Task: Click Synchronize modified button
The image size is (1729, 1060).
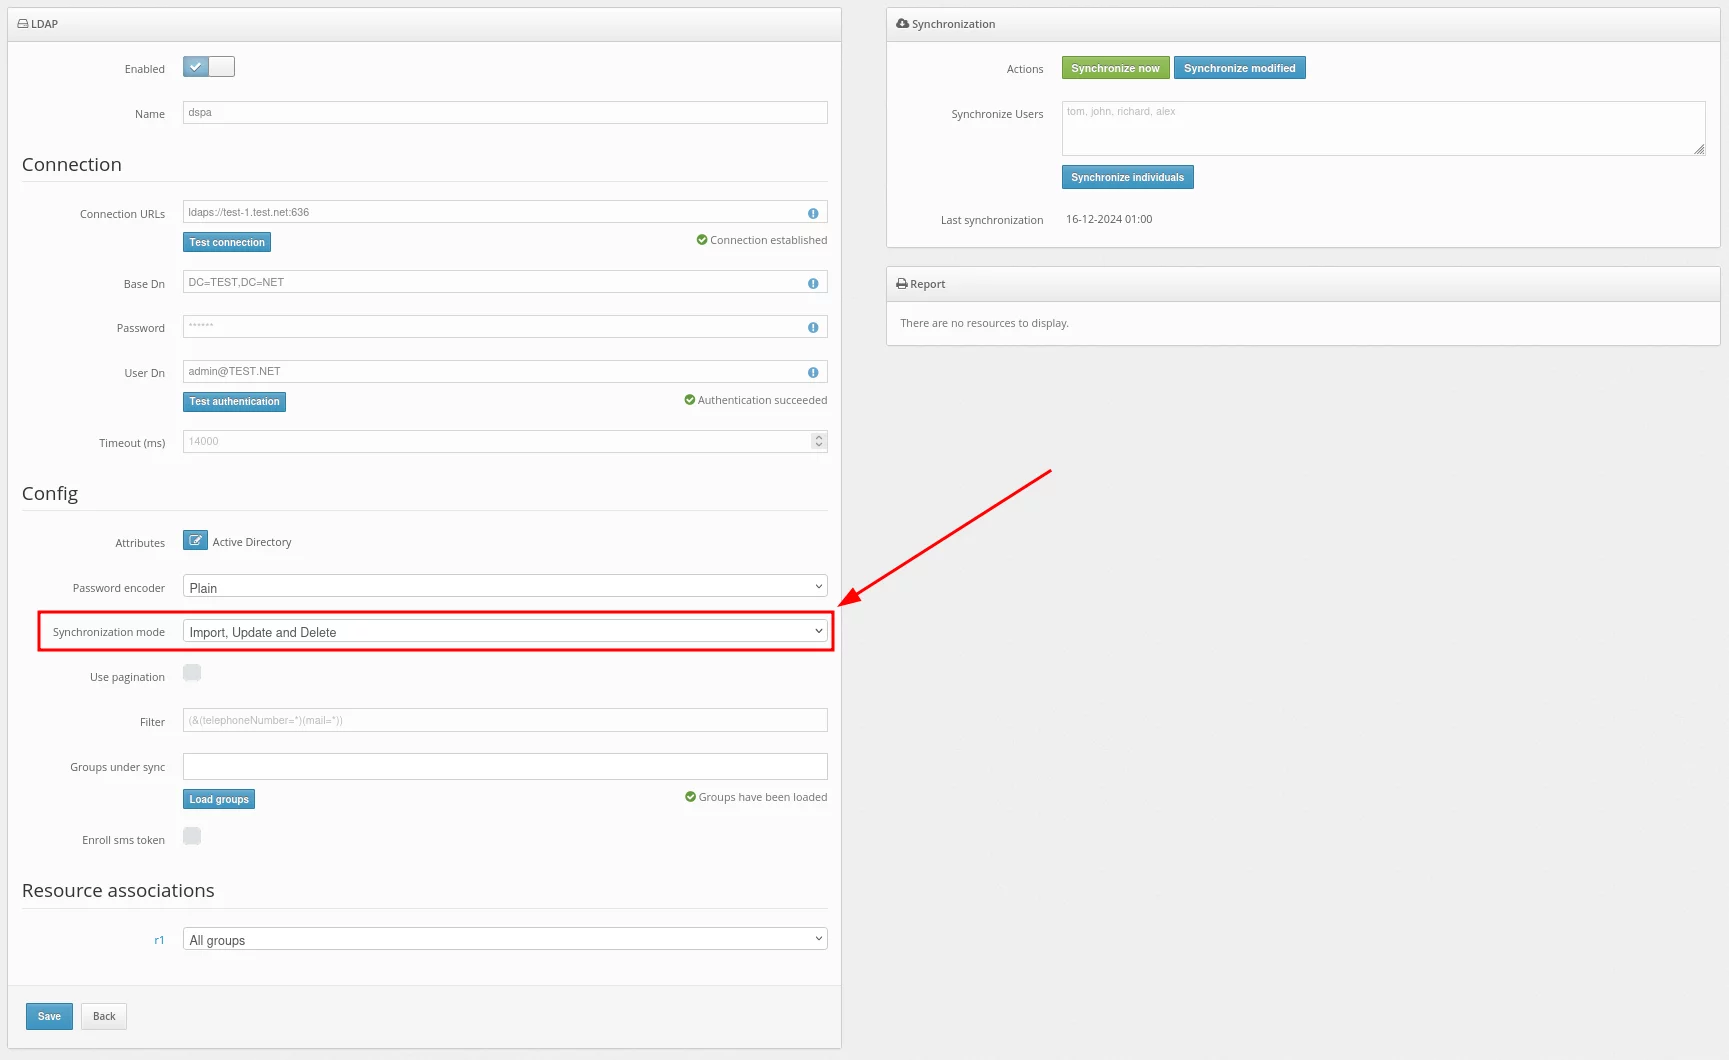Action: point(1239,68)
